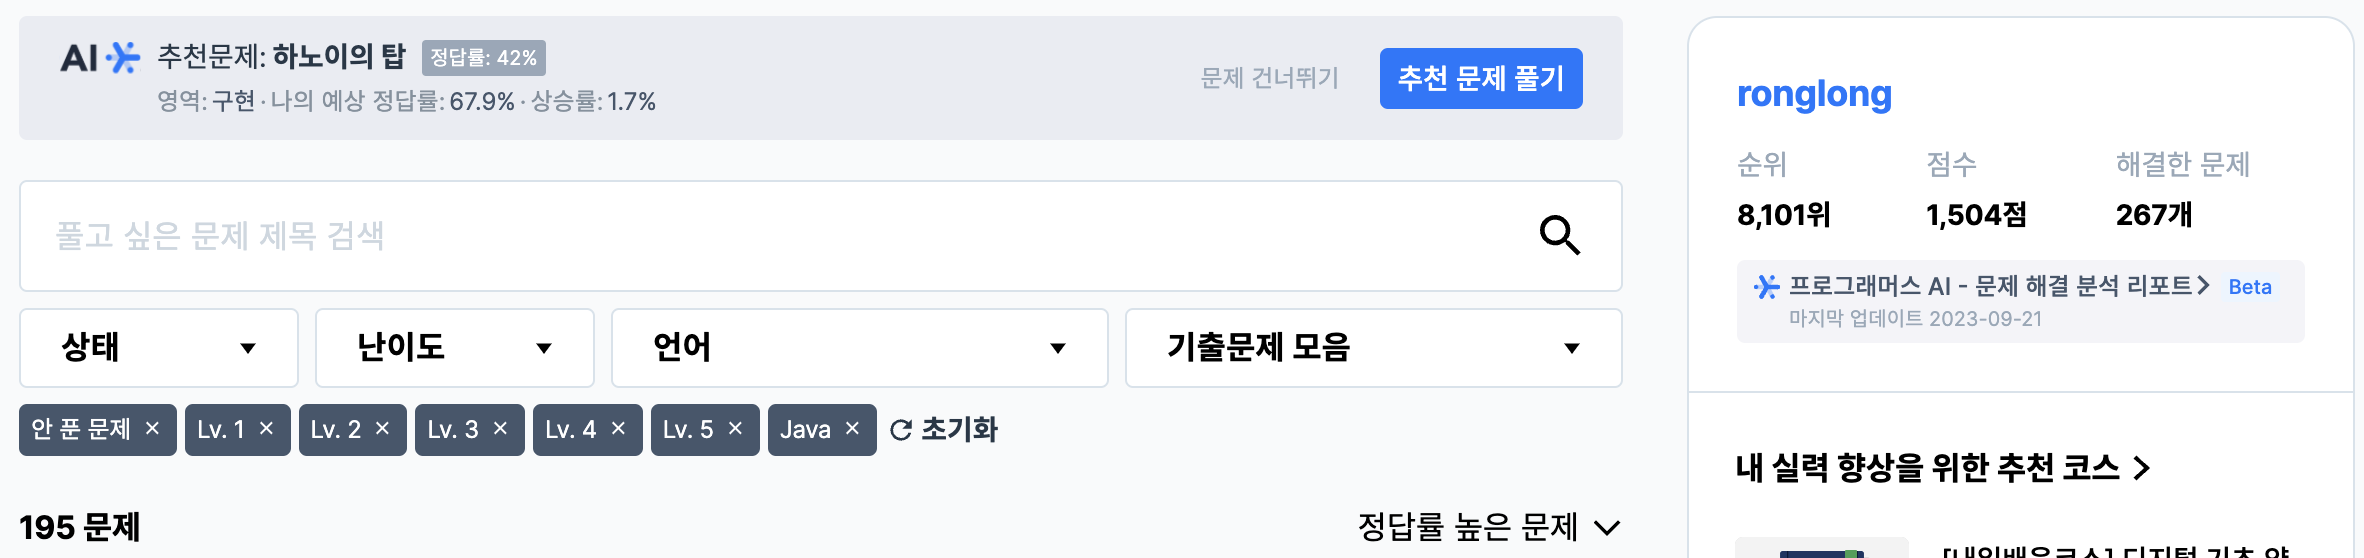Open the 상태 status dropdown

159,348
